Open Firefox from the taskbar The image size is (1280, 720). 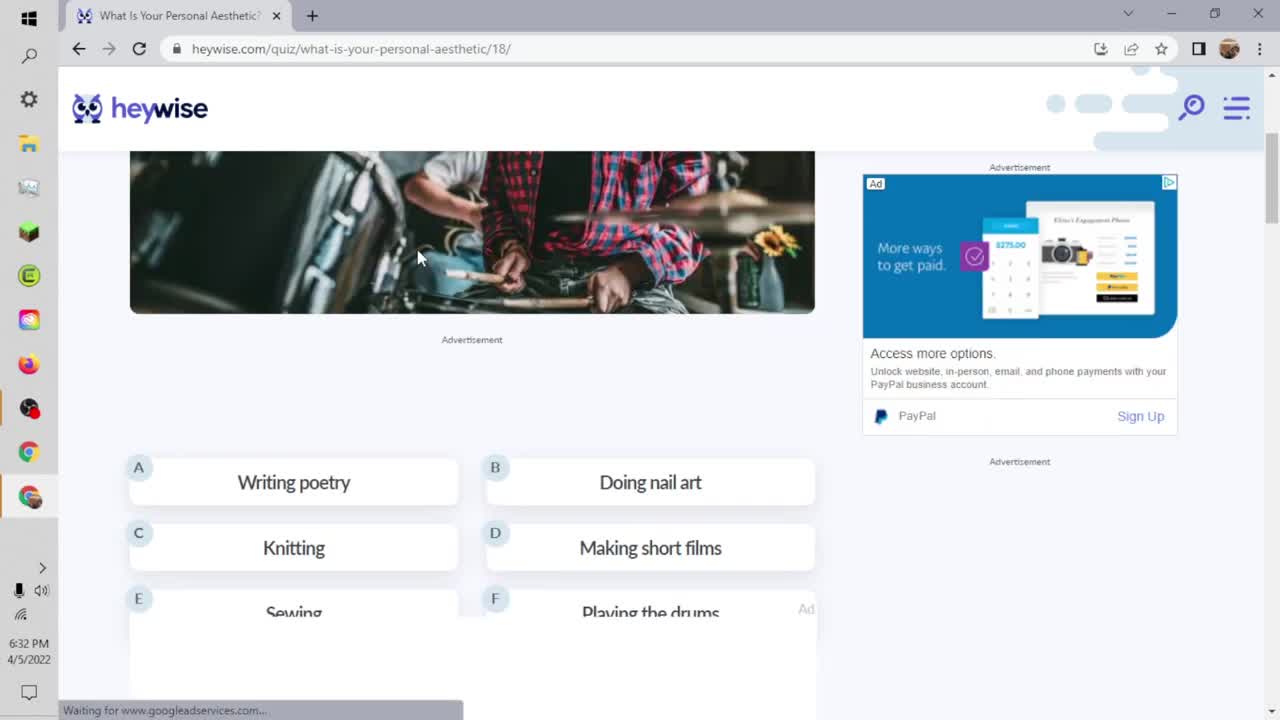coord(29,364)
